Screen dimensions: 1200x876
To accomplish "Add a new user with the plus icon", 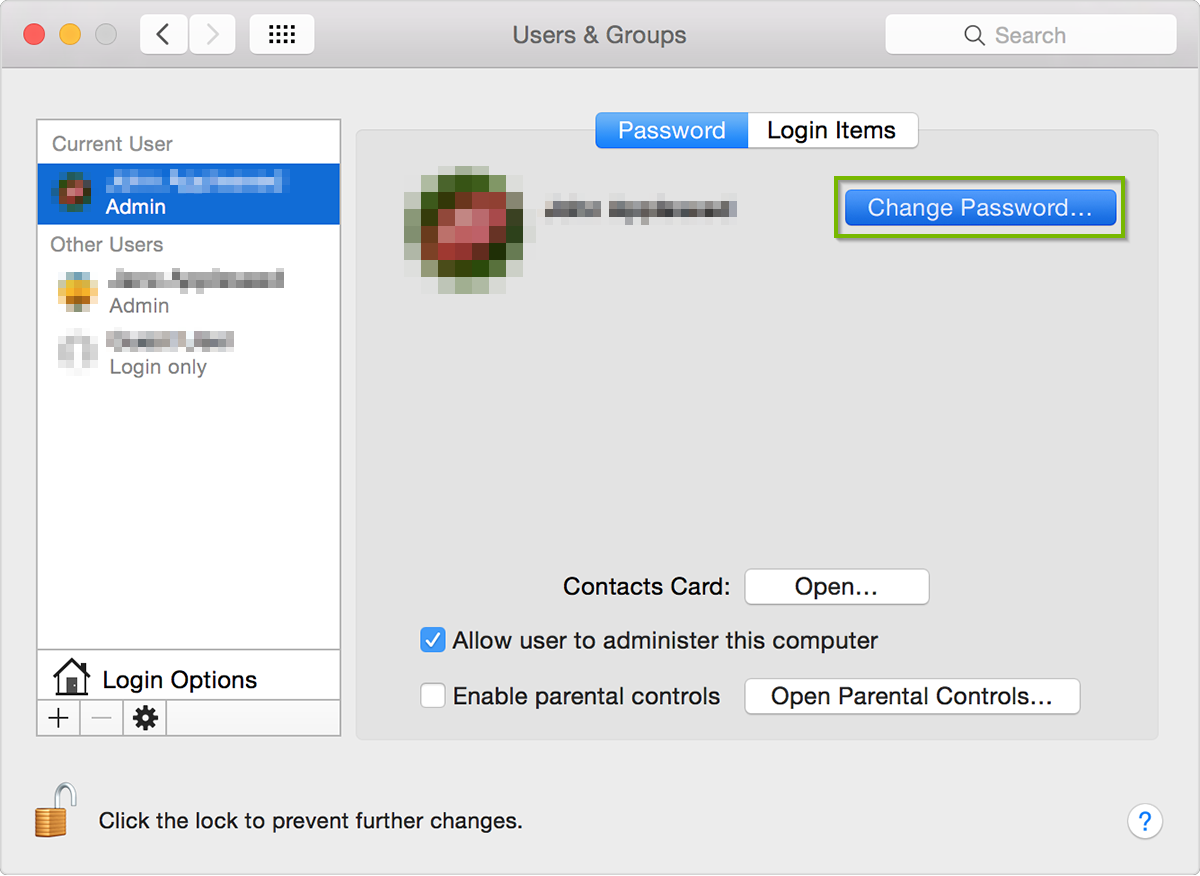I will pyautogui.click(x=58, y=717).
